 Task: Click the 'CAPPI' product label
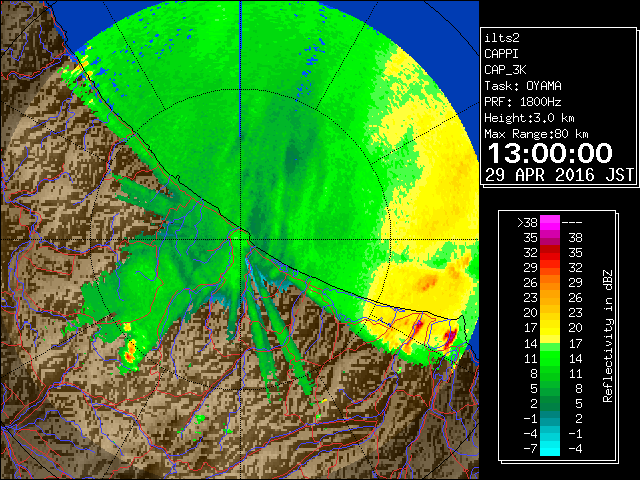[501, 54]
